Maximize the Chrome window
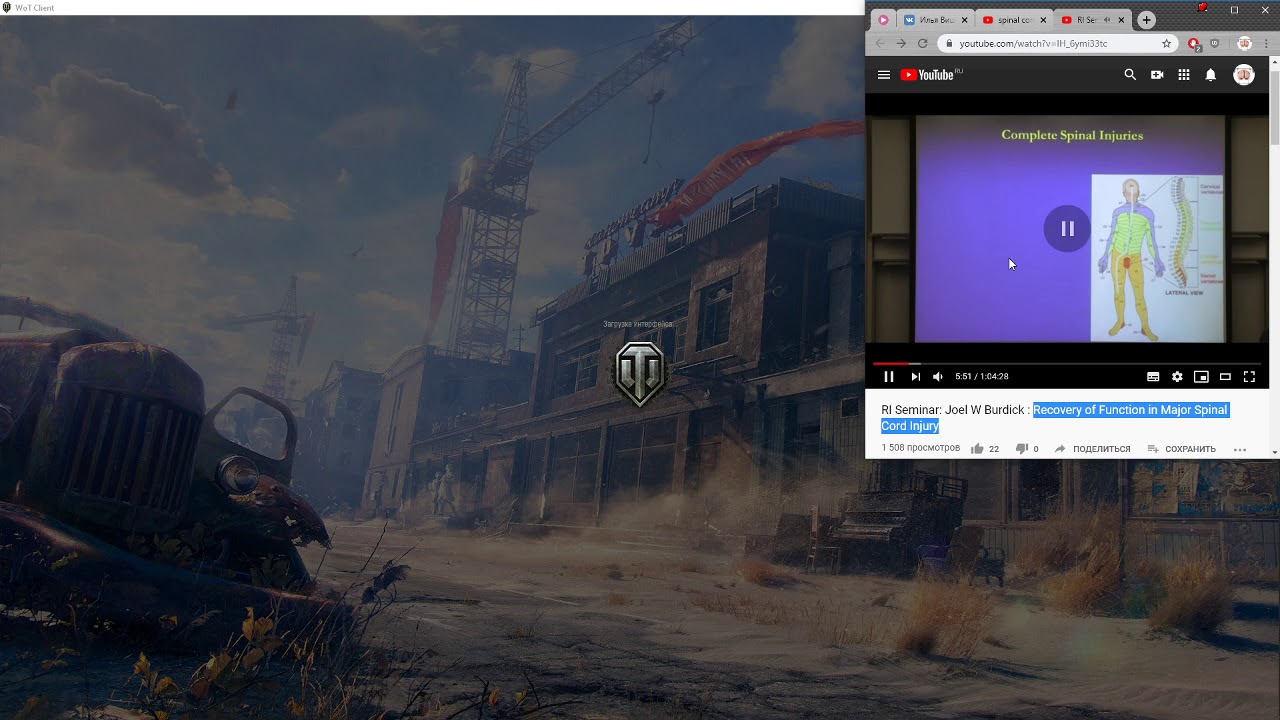This screenshot has height=720, width=1280. click(x=1234, y=10)
